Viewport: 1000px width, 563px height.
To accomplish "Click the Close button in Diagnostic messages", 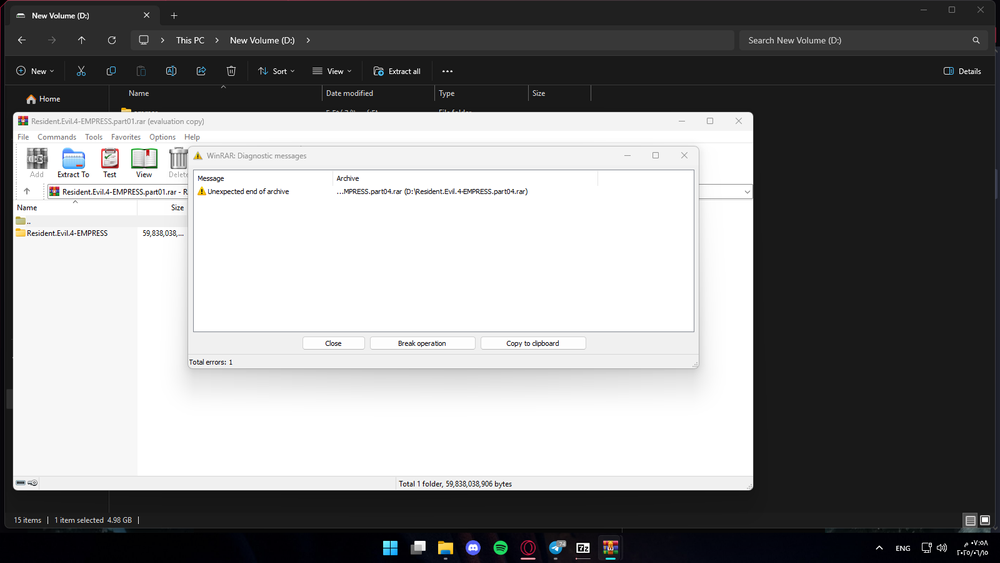I will click(x=333, y=343).
